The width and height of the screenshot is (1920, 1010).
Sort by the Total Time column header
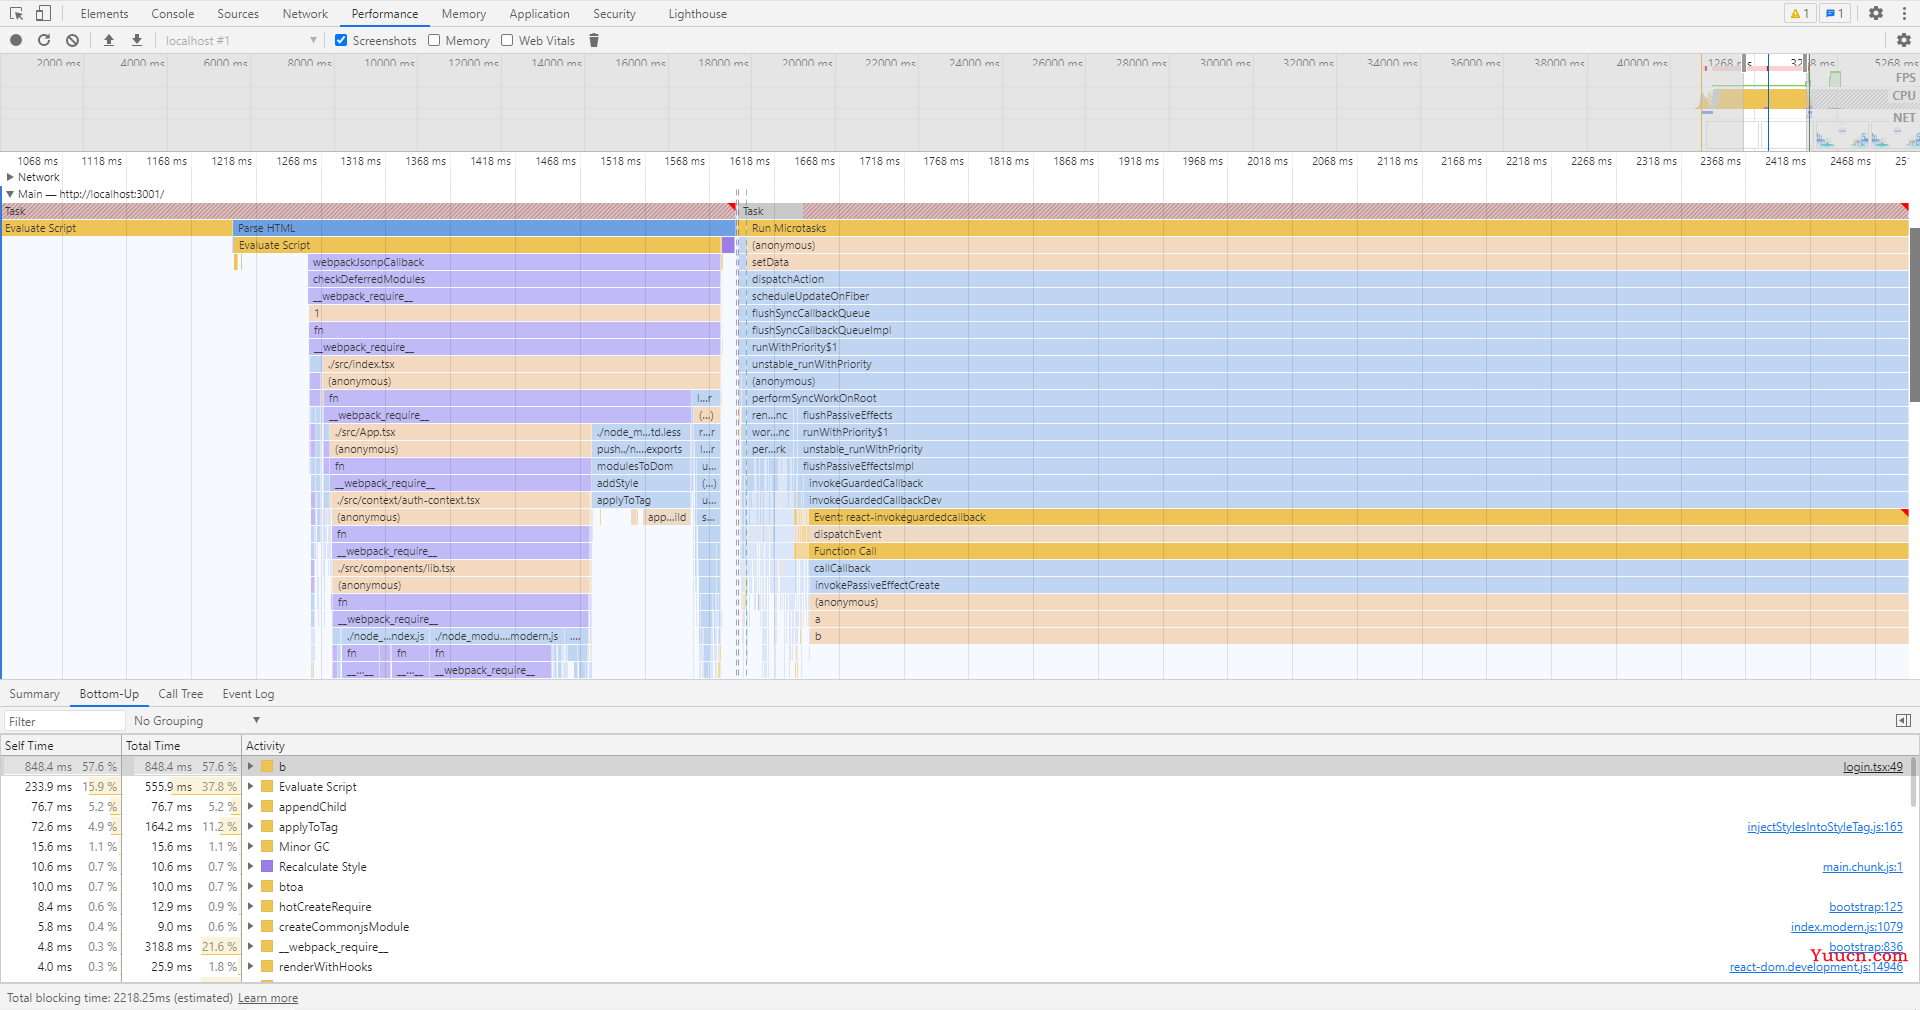181,746
